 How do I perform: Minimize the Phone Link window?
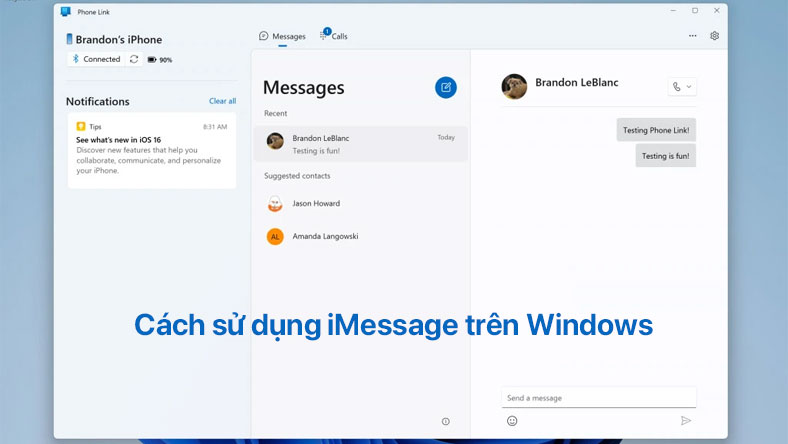pyautogui.click(x=673, y=11)
